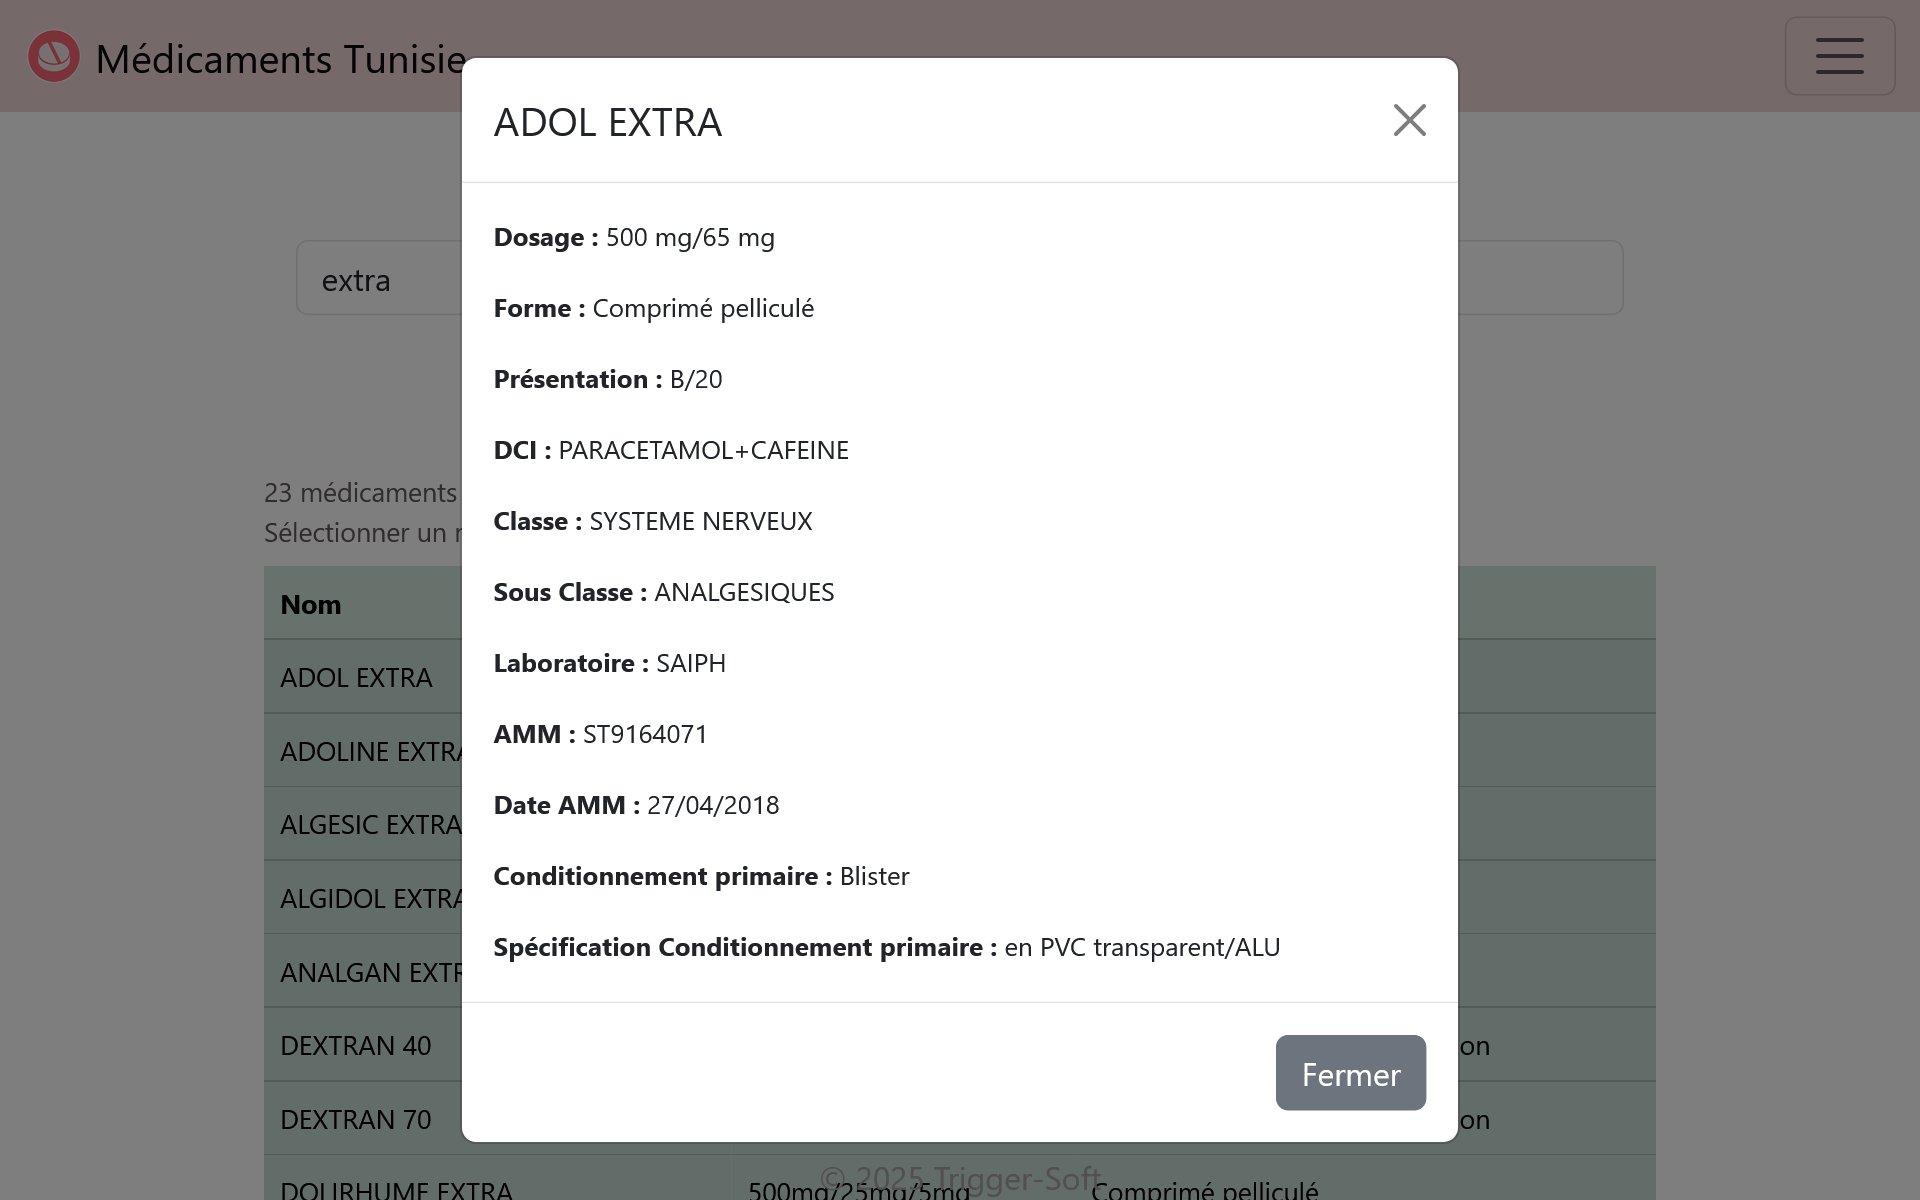1920x1200 pixels.
Task: Click the ADOL EXTRA dialog title
Action: pyautogui.click(x=607, y=122)
